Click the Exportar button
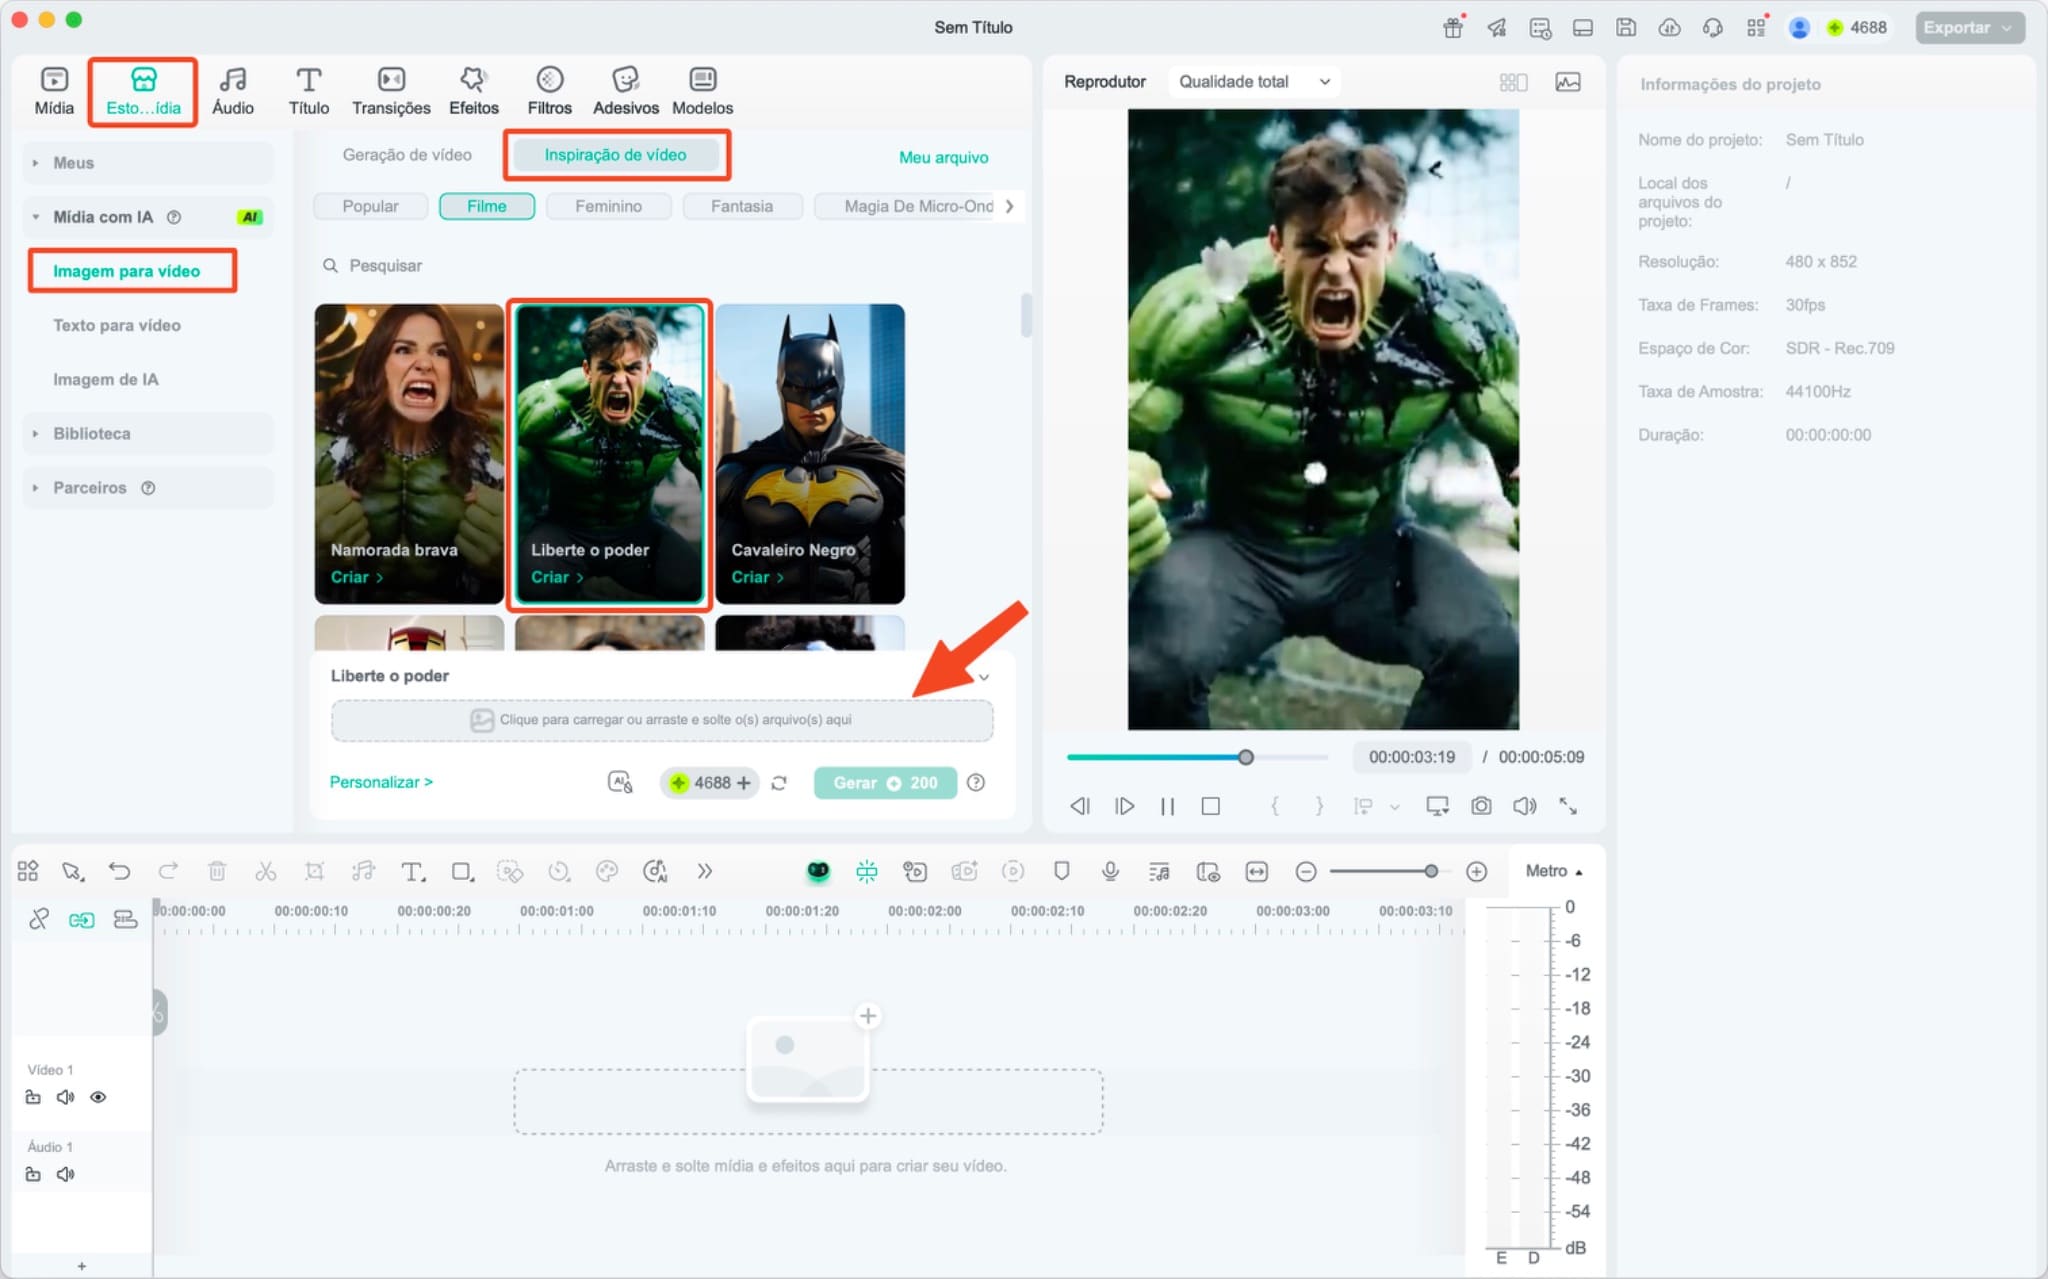The image size is (2048, 1279). (x=1969, y=28)
